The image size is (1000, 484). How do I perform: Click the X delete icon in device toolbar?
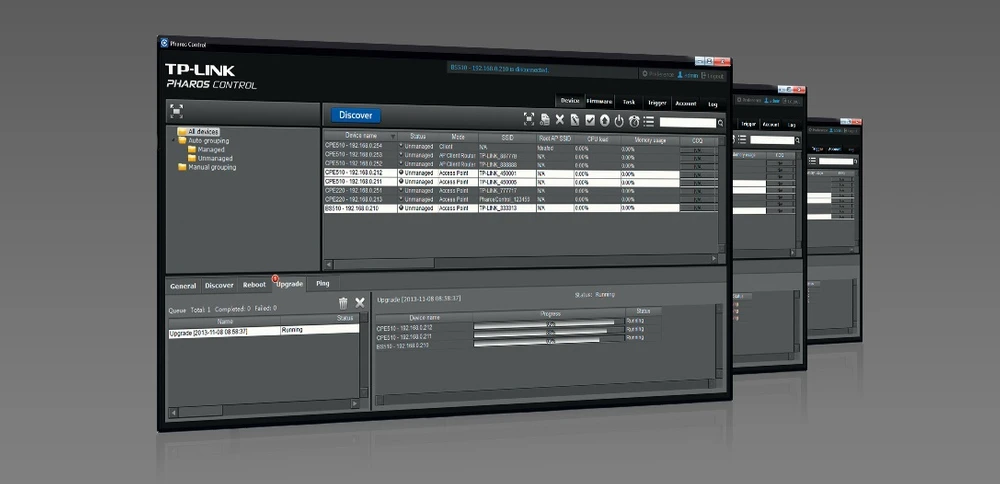coord(560,120)
